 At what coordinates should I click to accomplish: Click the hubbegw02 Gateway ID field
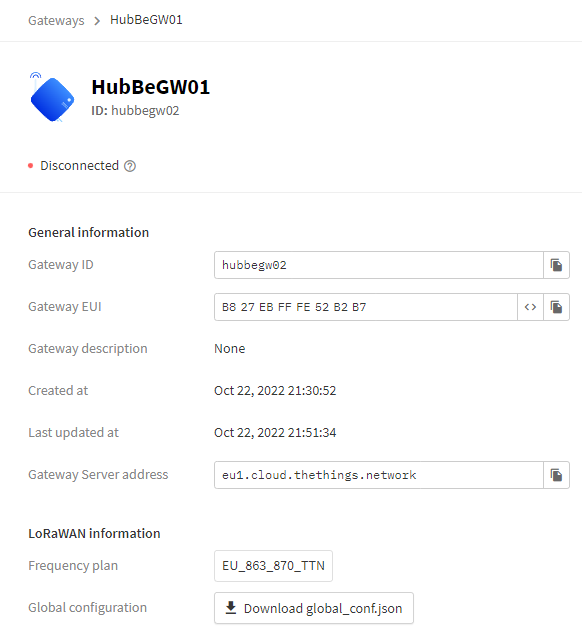coord(379,265)
